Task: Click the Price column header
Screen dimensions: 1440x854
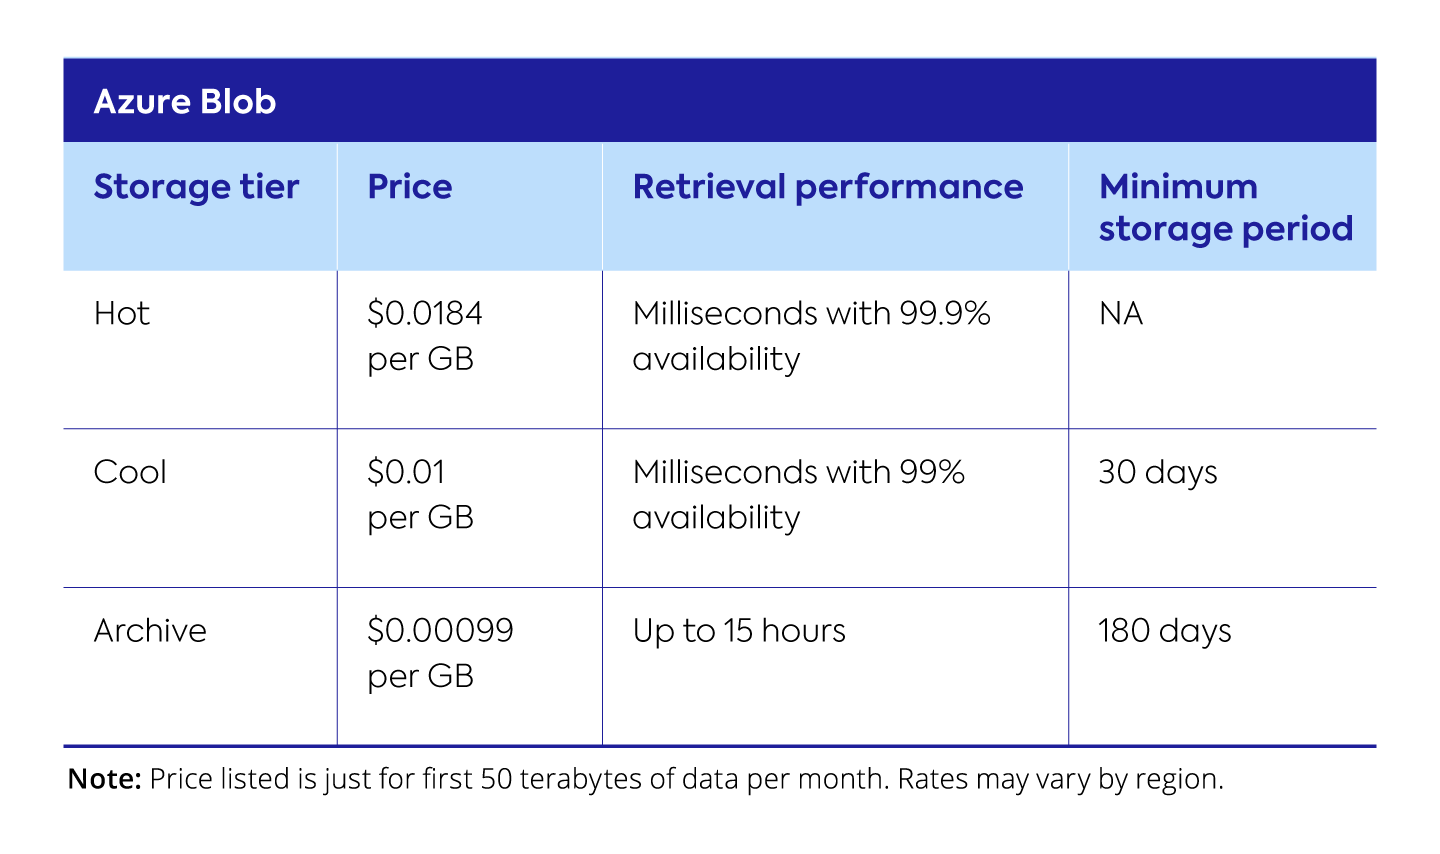Action: click(x=410, y=187)
